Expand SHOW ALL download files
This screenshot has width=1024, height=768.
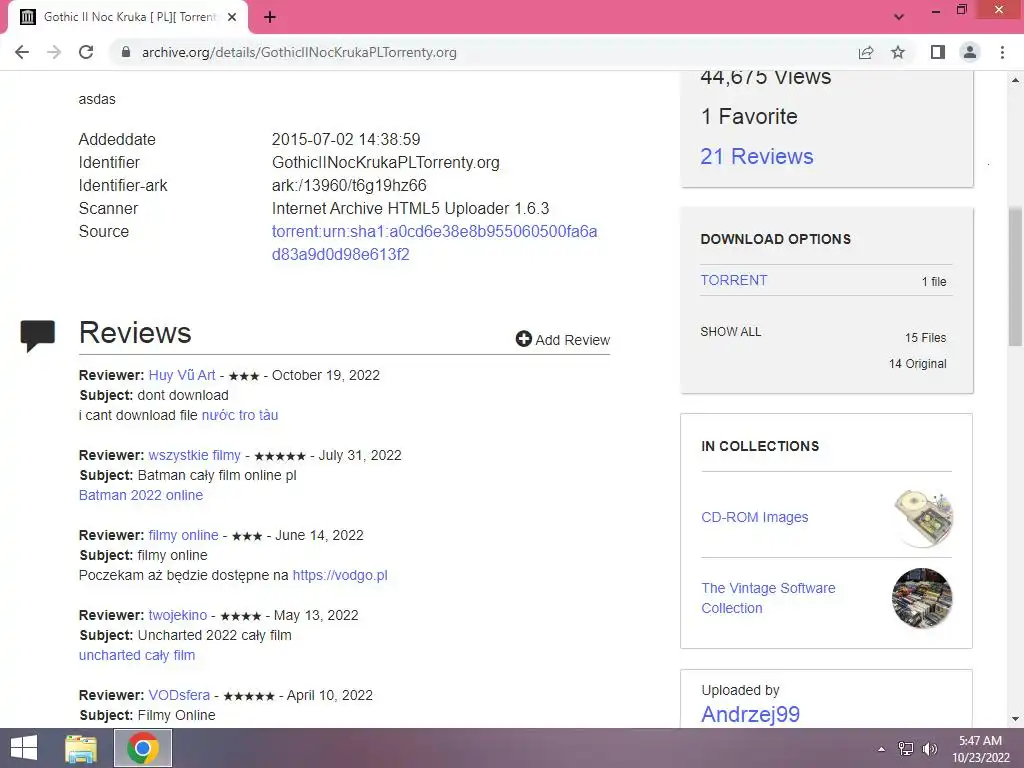pos(730,332)
